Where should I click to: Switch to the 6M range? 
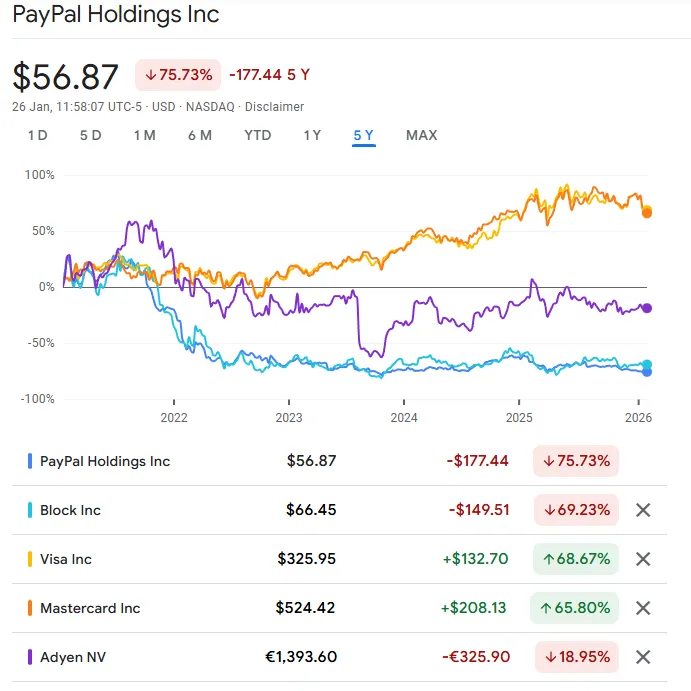(199, 135)
